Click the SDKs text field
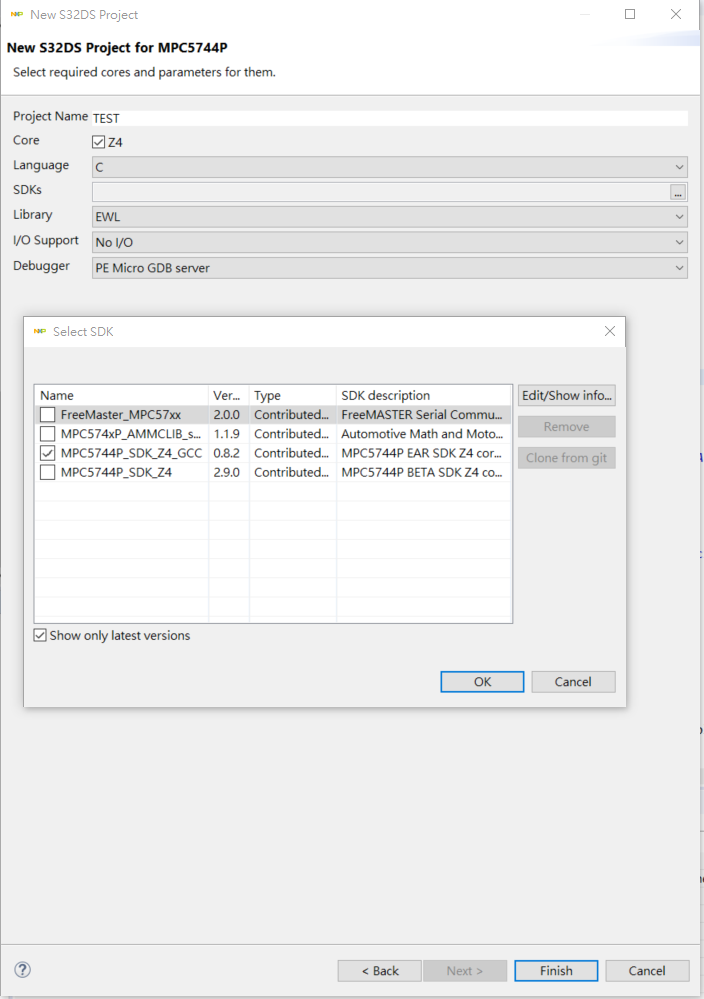 click(x=381, y=192)
